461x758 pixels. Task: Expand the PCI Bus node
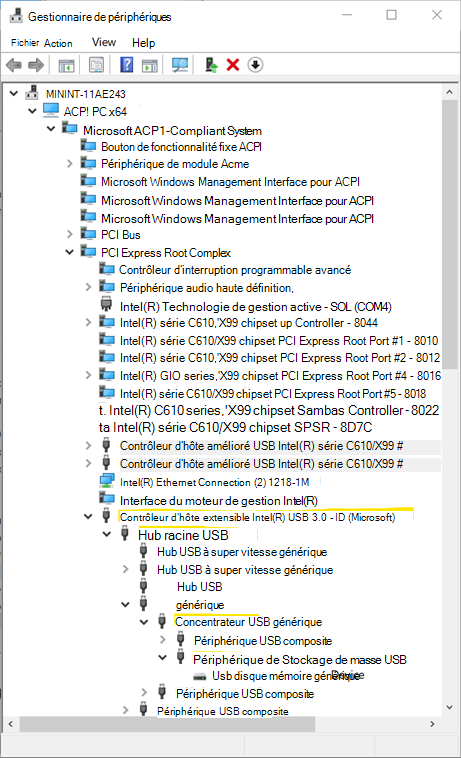coord(70,234)
